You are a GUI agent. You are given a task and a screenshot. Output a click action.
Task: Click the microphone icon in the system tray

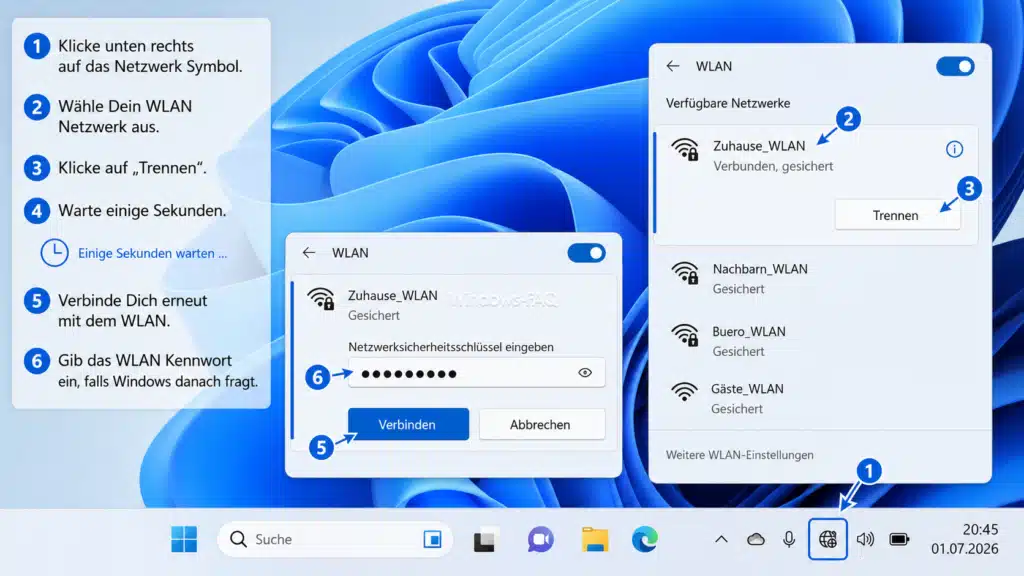click(789, 539)
